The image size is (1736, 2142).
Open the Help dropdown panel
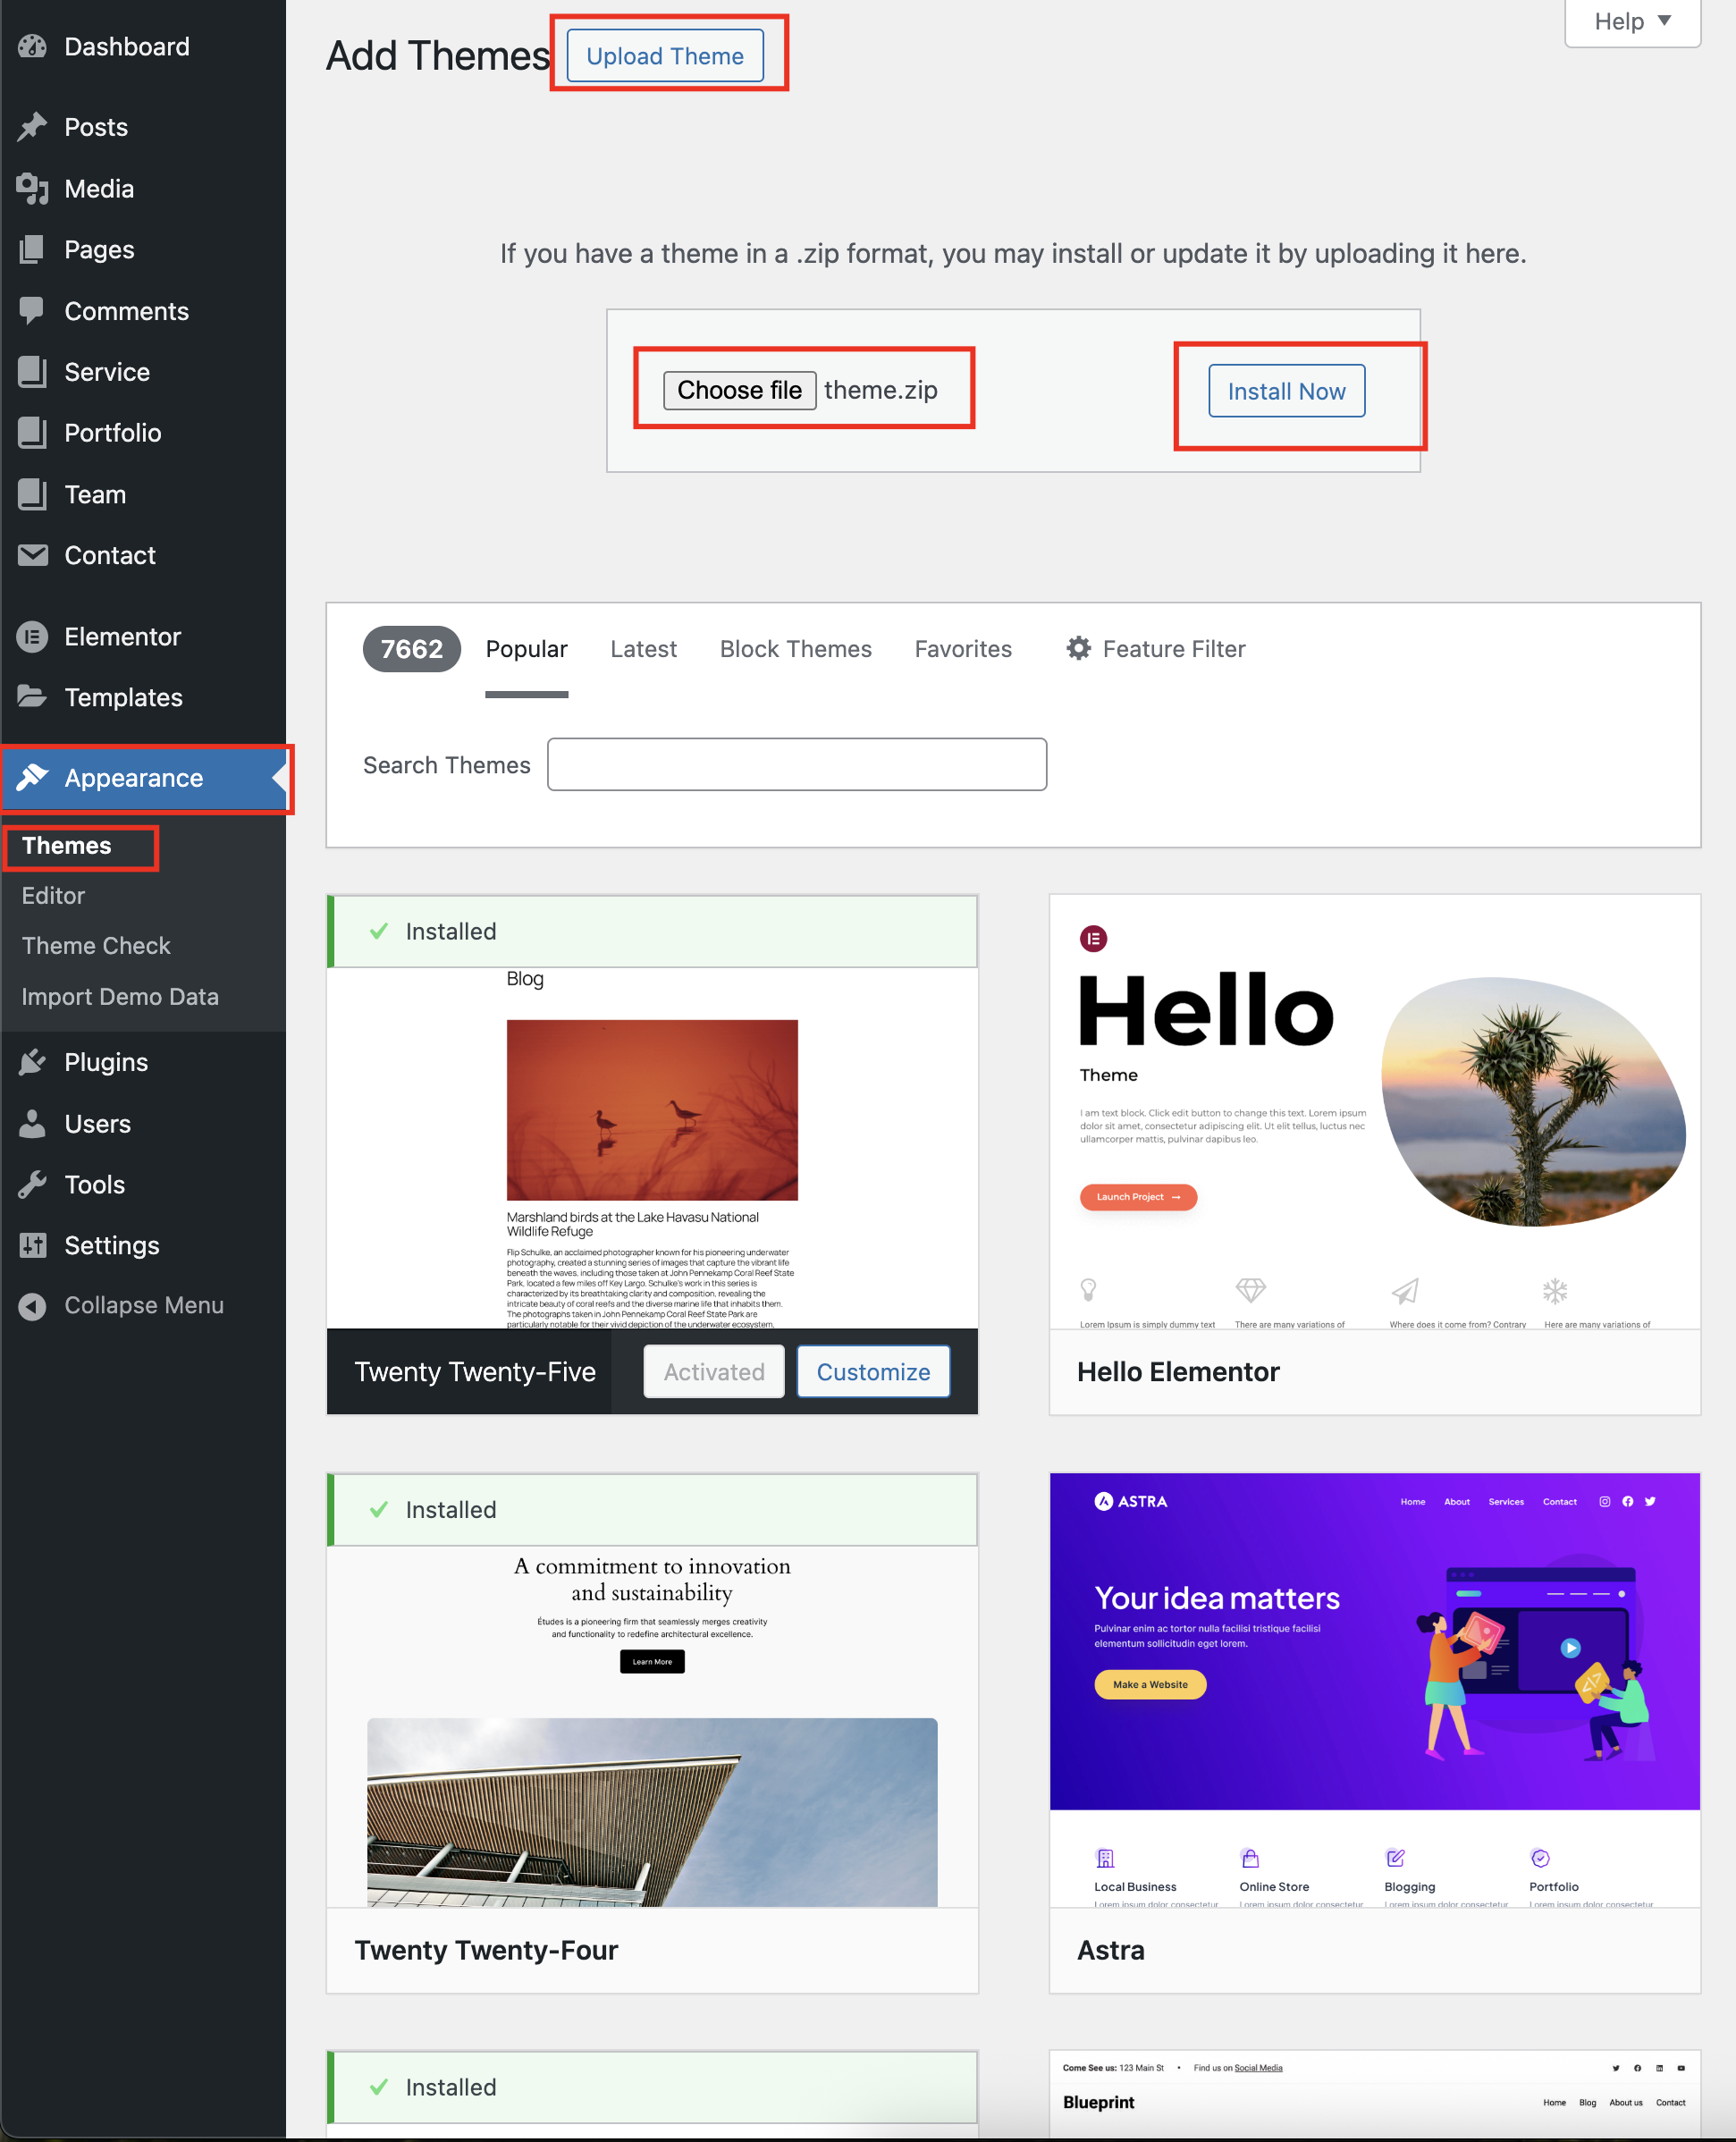point(1631,21)
